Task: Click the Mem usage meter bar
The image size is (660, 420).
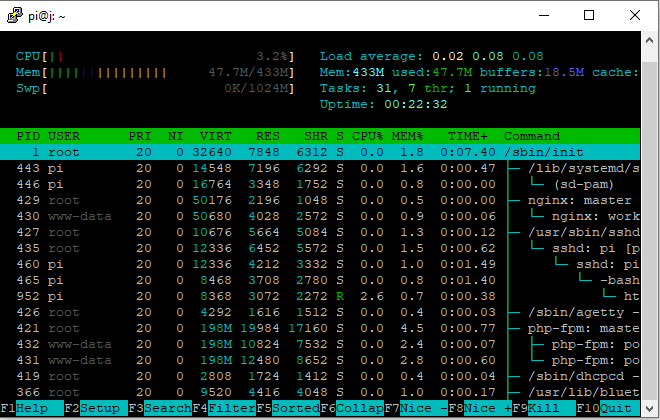Action: point(155,72)
